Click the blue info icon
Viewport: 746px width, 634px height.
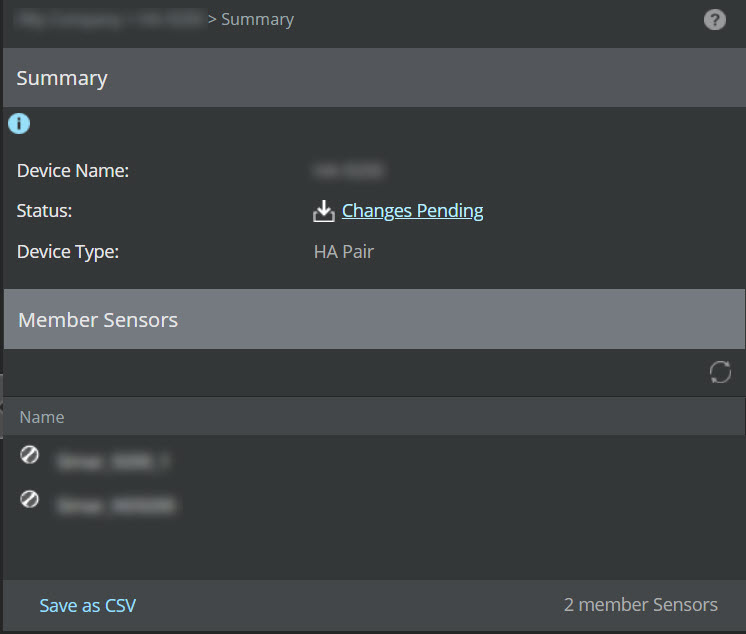19,124
